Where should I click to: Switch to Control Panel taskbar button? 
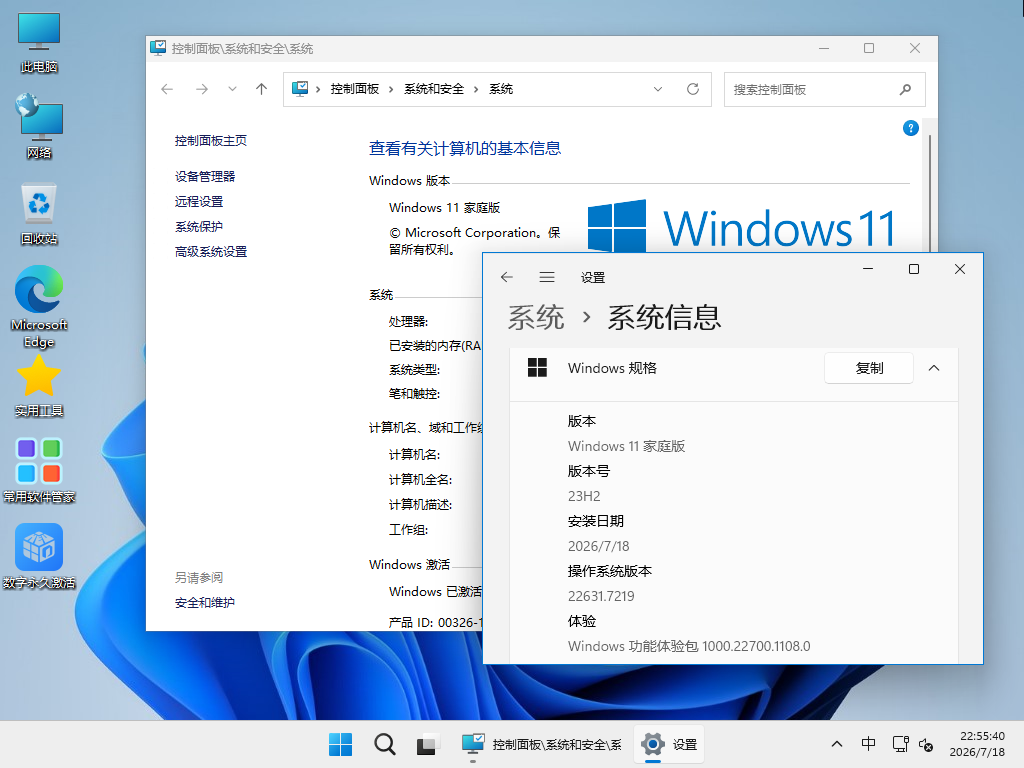pyautogui.click(x=541, y=744)
